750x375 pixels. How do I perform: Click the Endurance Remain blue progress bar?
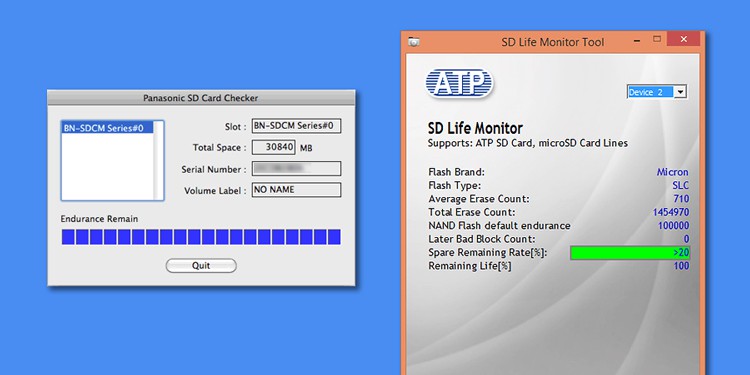pos(201,237)
